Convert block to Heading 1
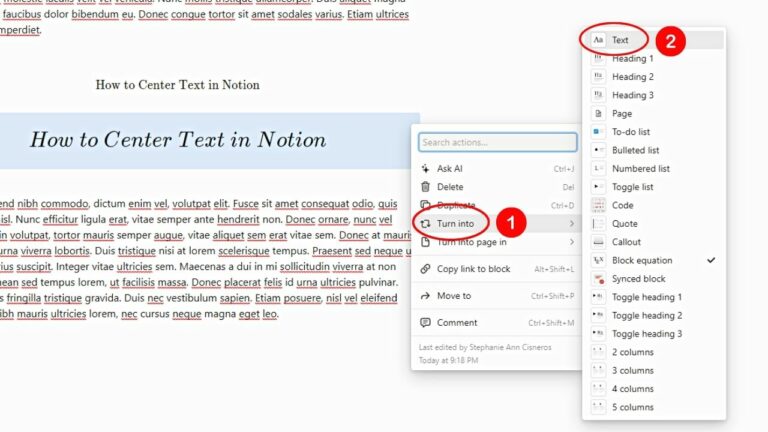 [654, 58]
